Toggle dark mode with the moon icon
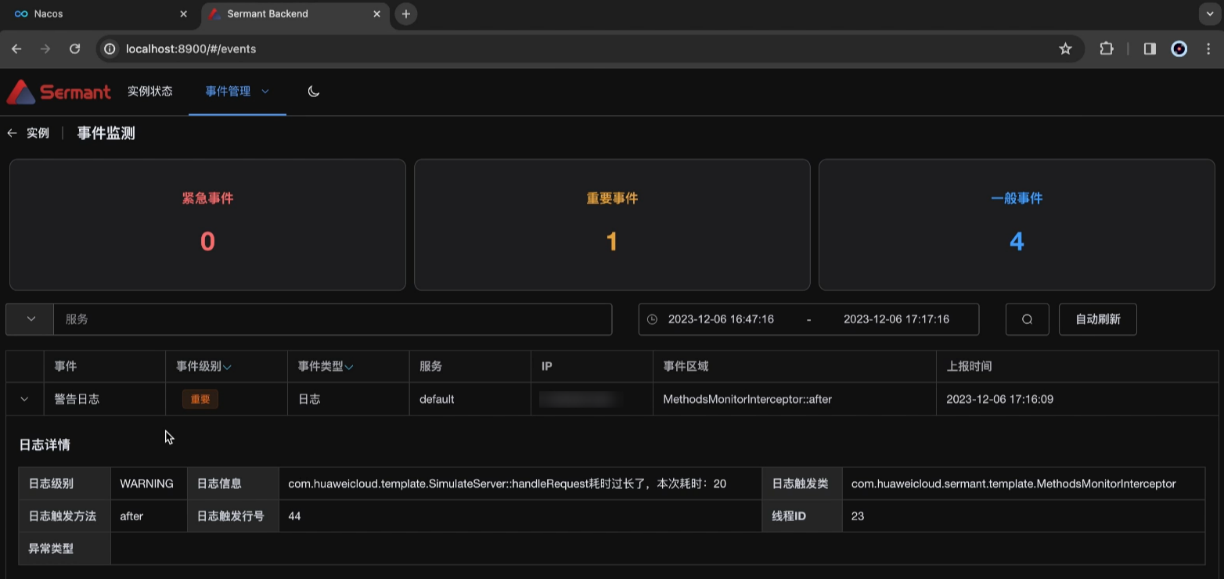1224x579 pixels. [313, 90]
